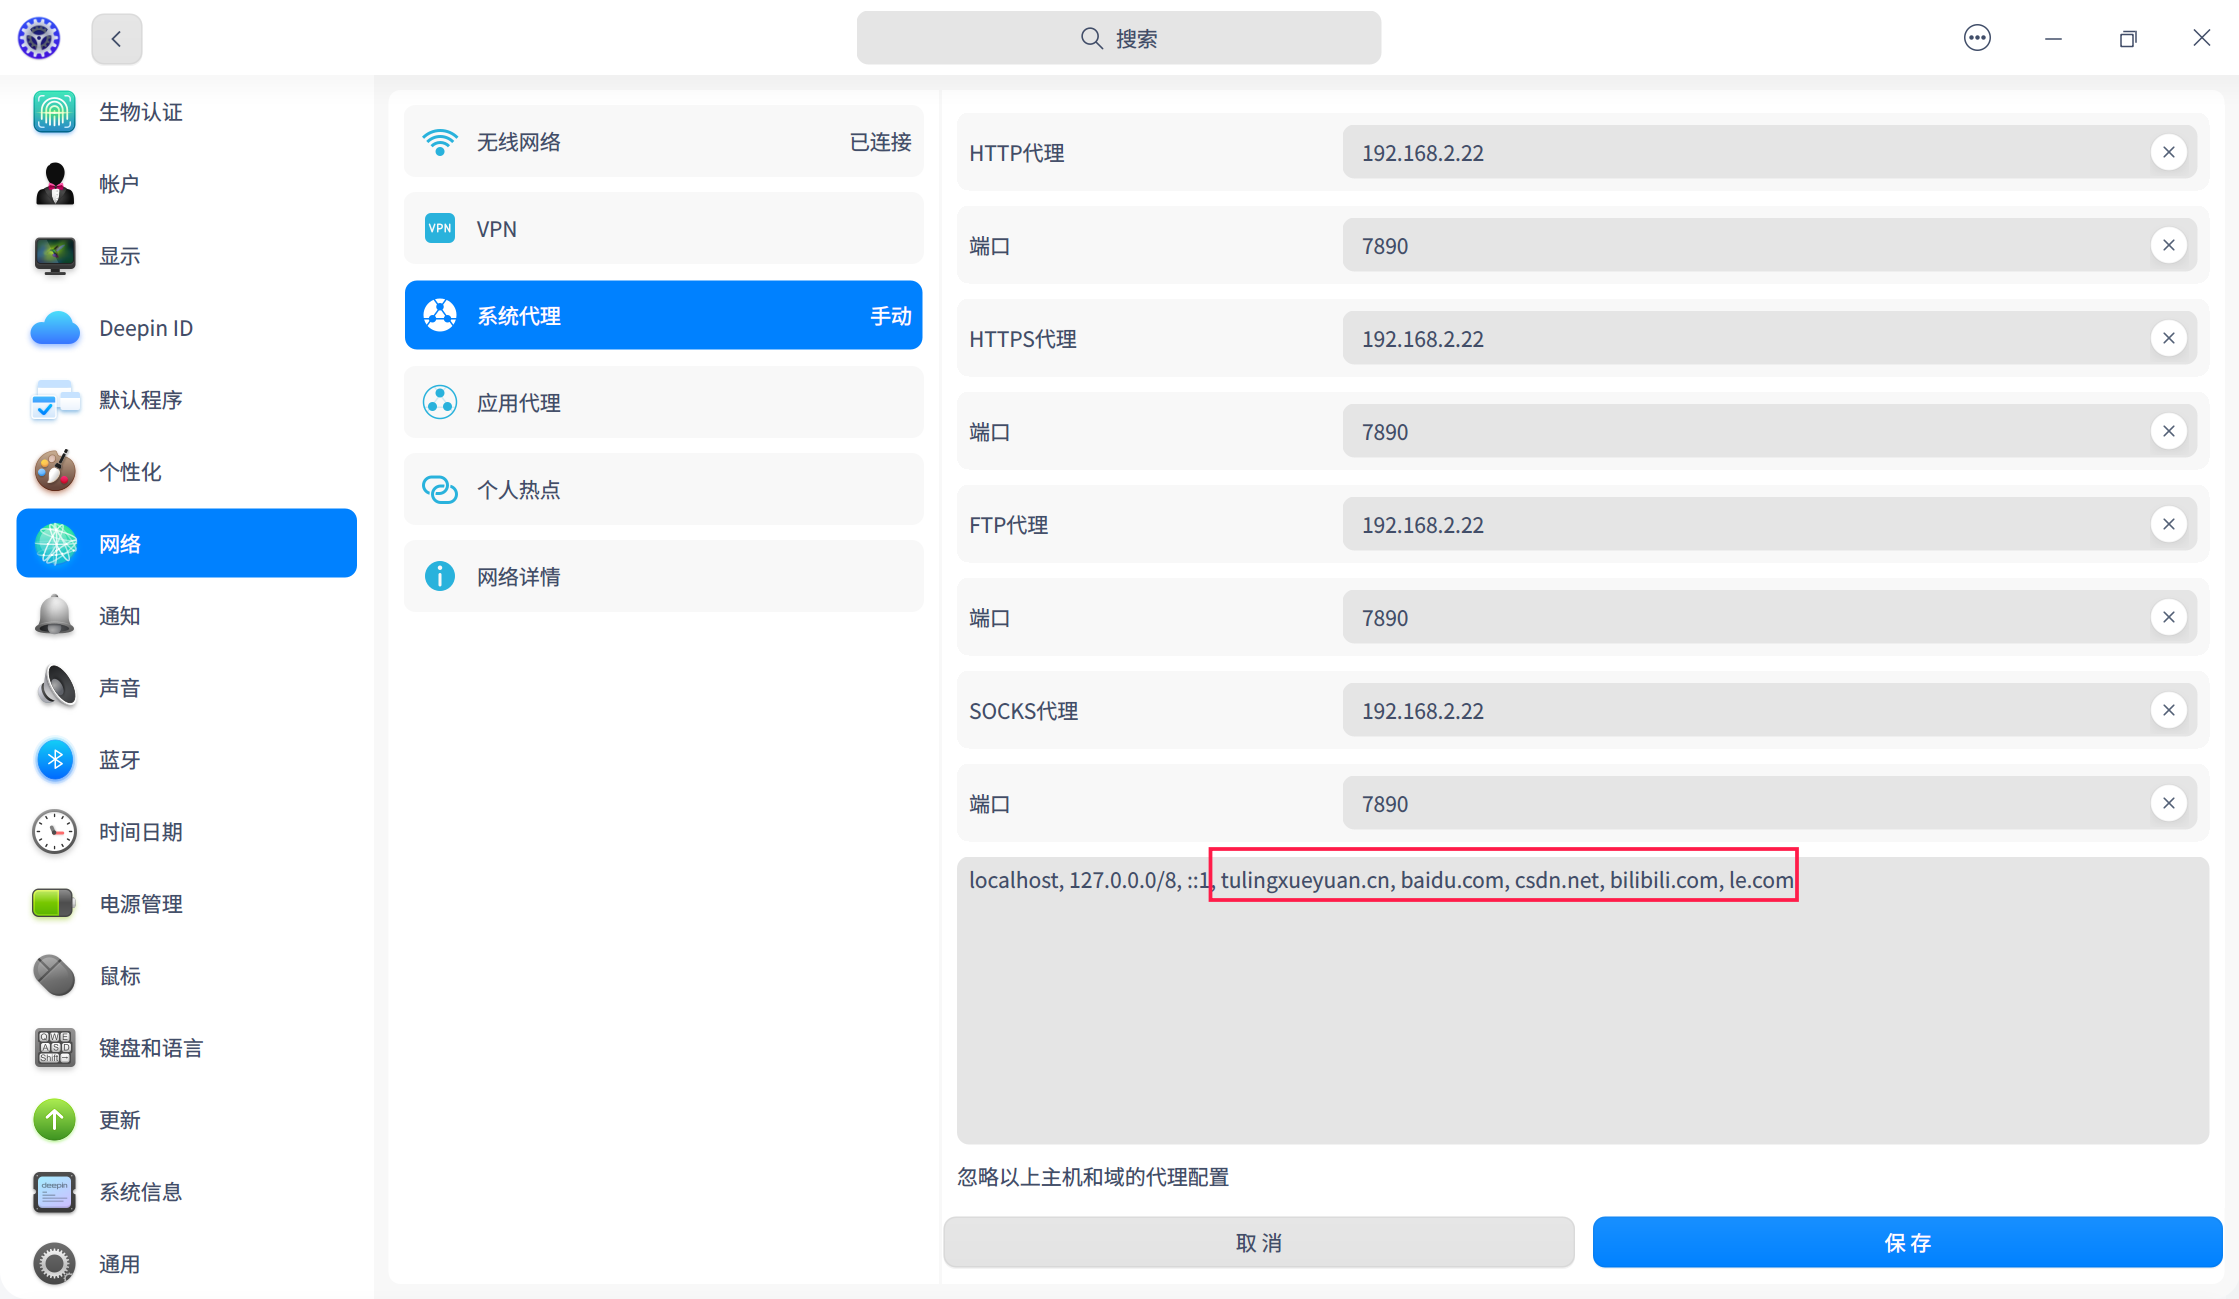Open the biometric authentication settings icon
The image size is (2239, 1299).
(x=54, y=112)
